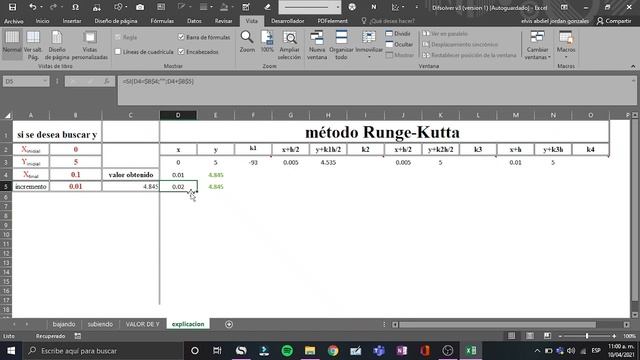Open File Explorer from the taskbar
The height and width of the screenshot is (360, 640).
310,351
